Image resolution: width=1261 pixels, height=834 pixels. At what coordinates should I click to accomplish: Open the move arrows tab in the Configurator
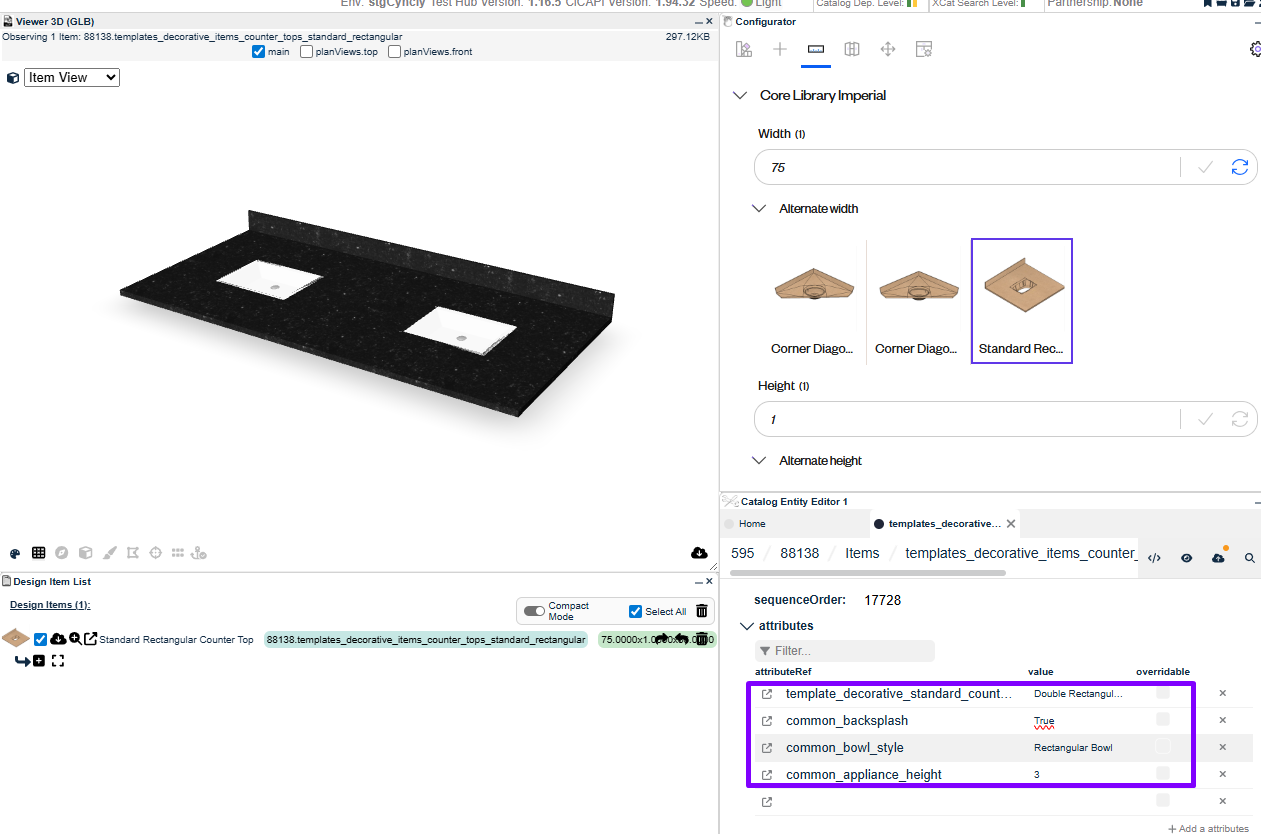click(x=887, y=49)
